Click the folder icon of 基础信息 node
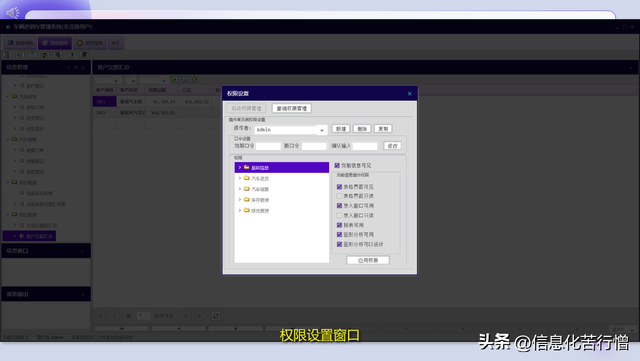This screenshot has width=640, height=361. pos(247,167)
